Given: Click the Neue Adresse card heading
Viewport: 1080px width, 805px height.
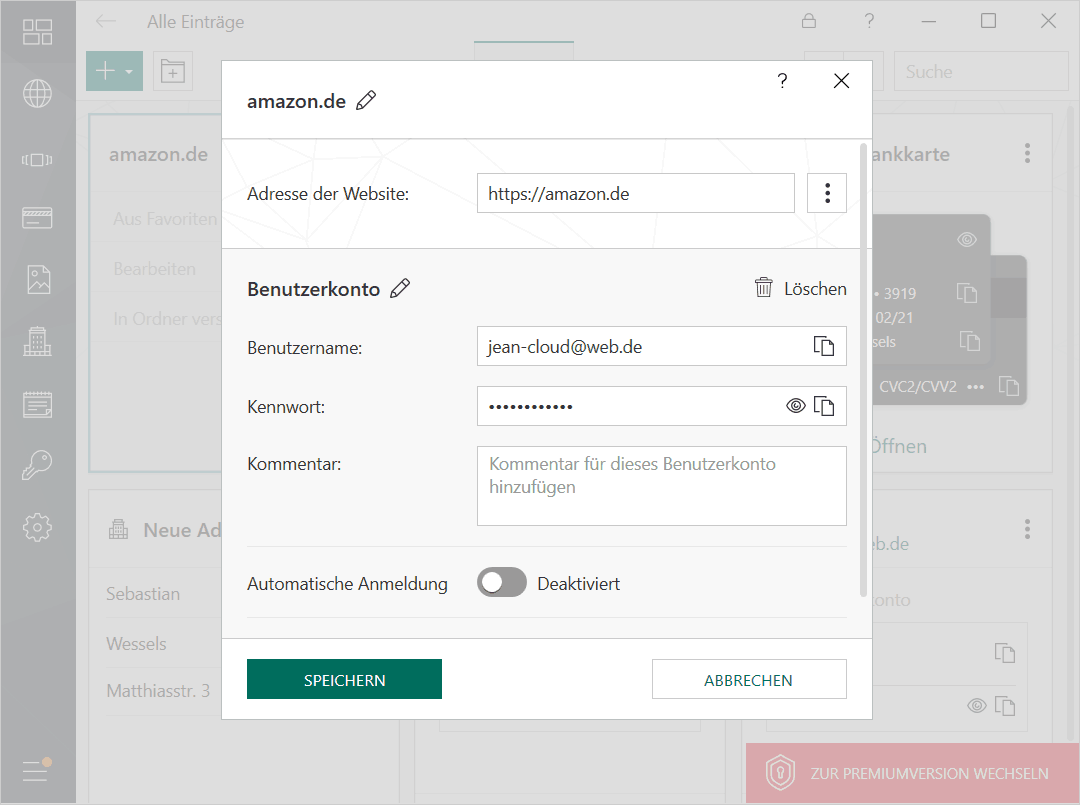Looking at the screenshot, I should (183, 530).
